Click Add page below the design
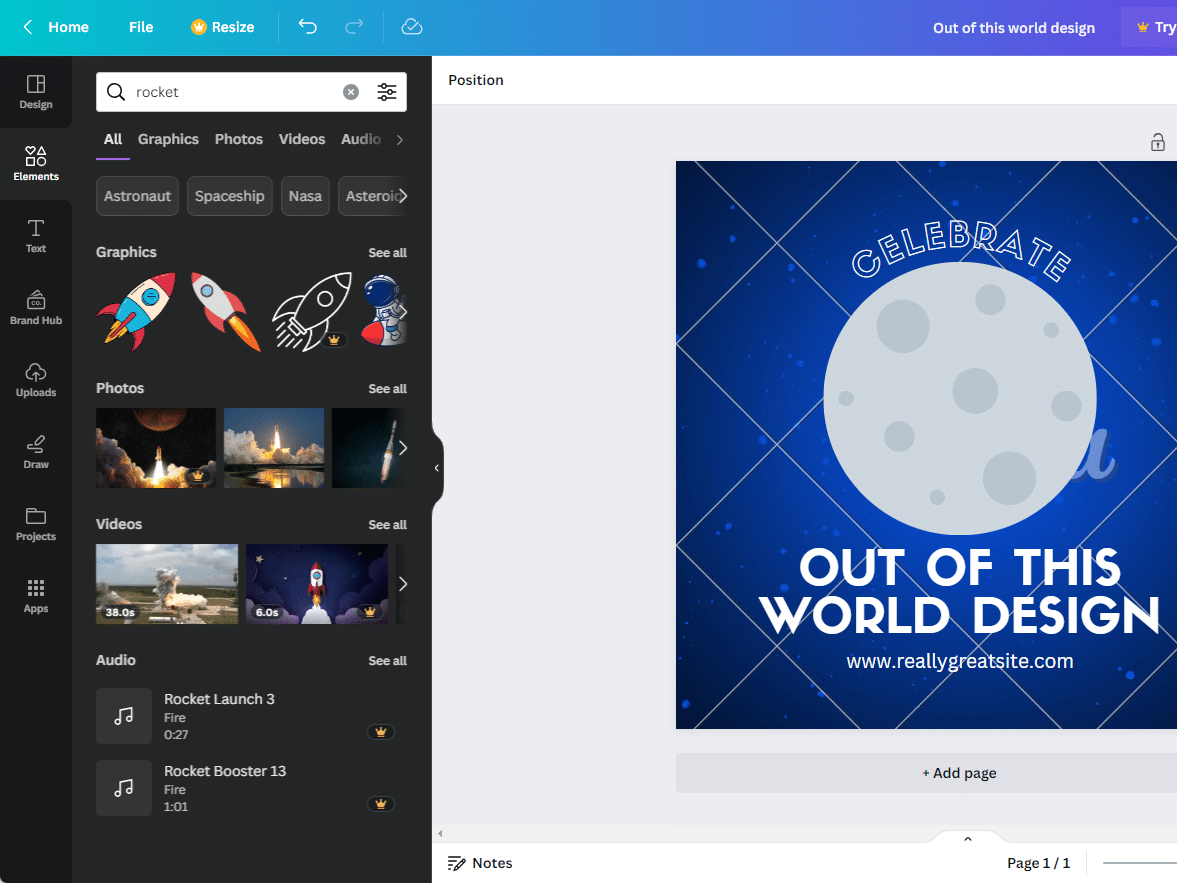The width and height of the screenshot is (1177, 883). coord(959,772)
